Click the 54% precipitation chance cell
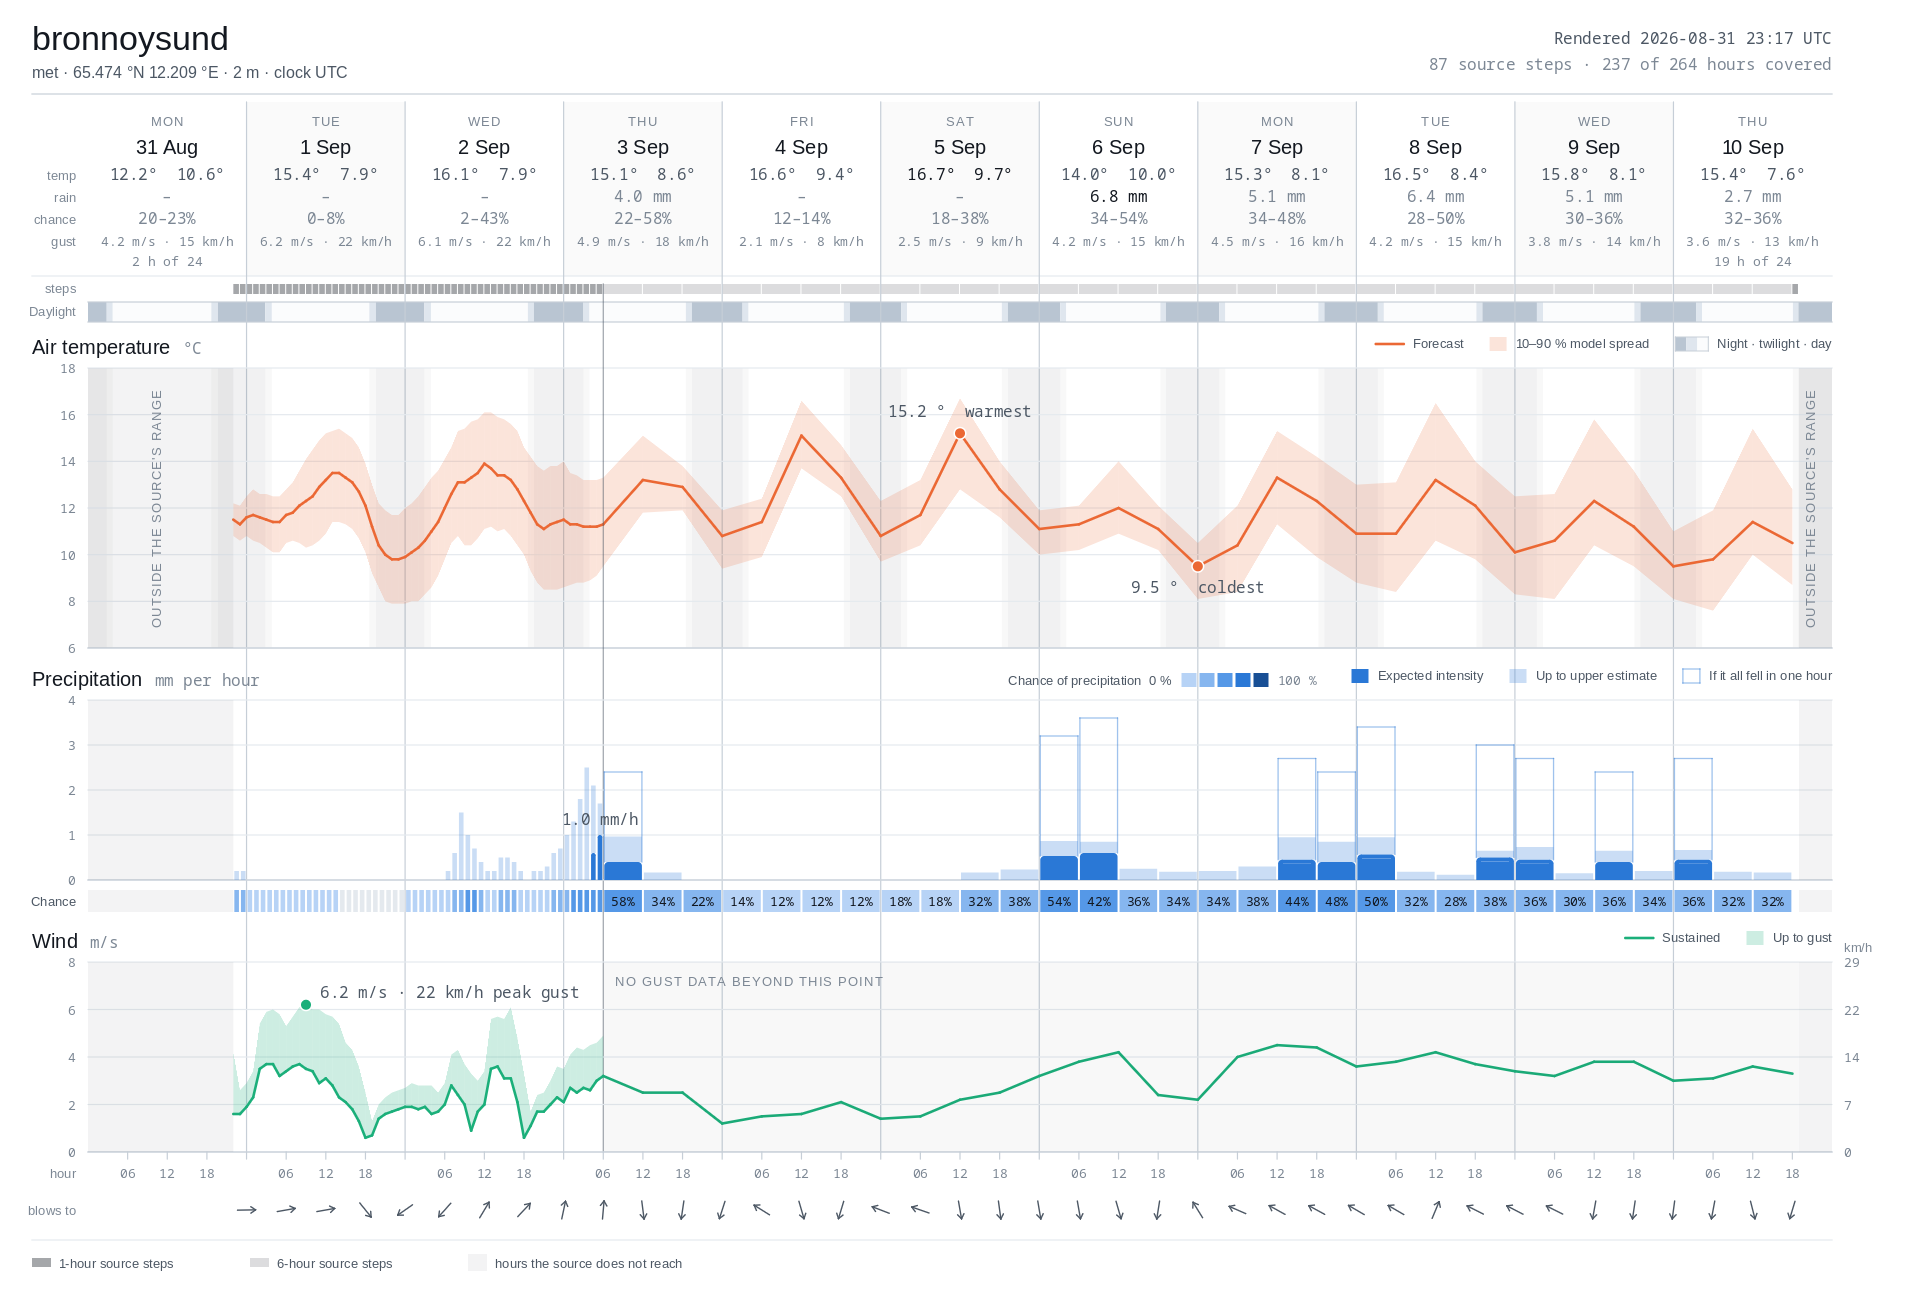 [1059, 901]
